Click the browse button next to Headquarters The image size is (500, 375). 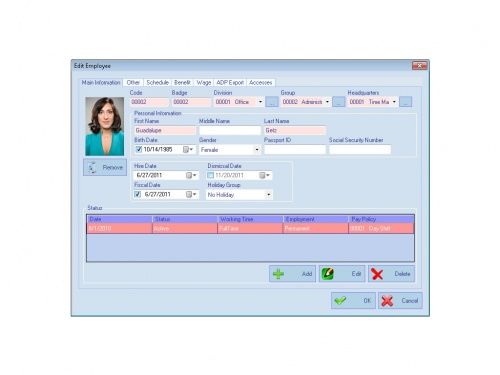point(406,102)
